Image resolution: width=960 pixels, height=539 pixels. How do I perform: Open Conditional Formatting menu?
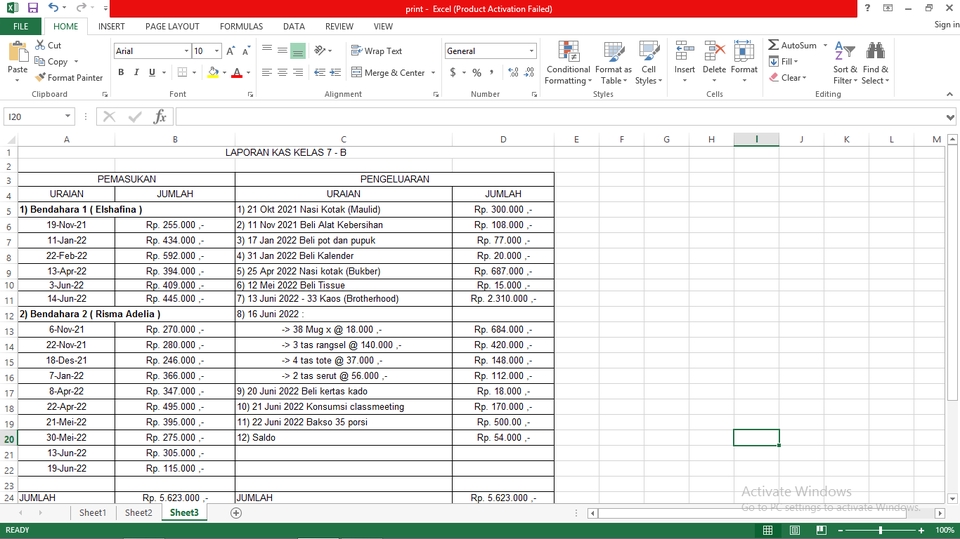point(568,63)
